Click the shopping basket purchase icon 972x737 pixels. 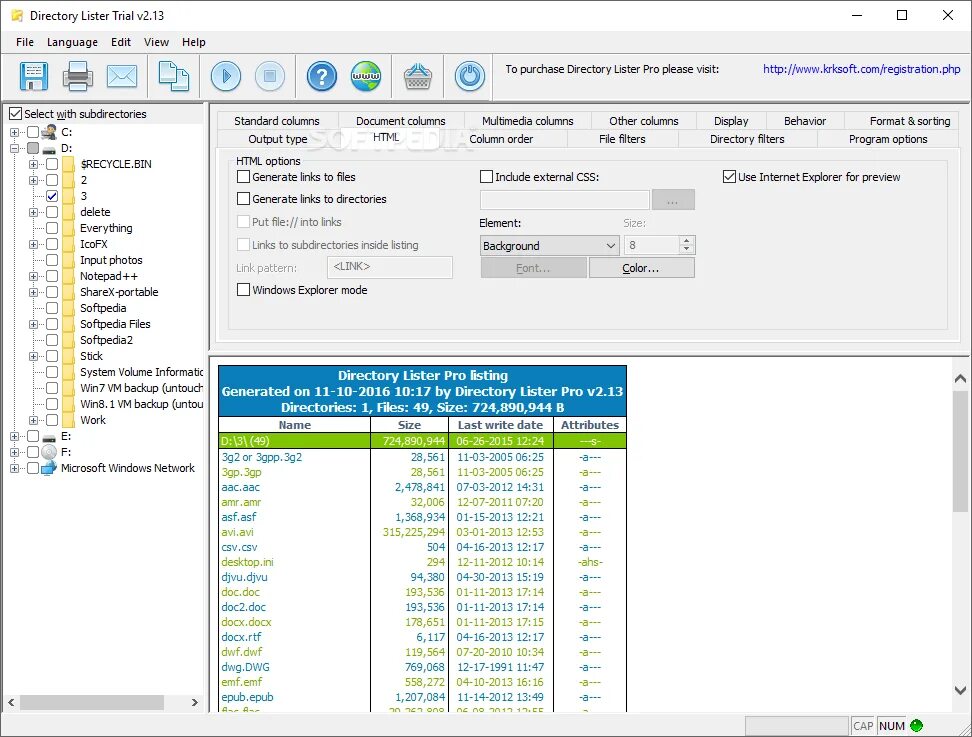(x=418, y=76)
